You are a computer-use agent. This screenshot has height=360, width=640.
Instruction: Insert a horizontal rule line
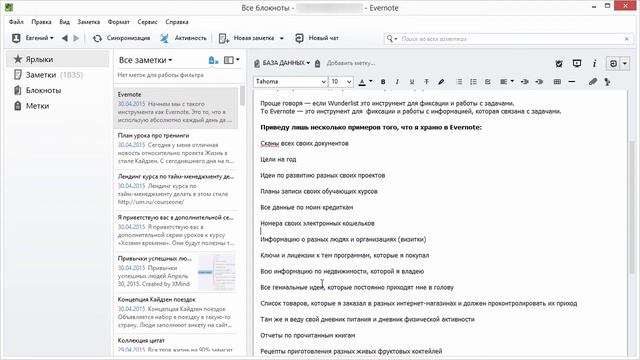click(572, 82)
